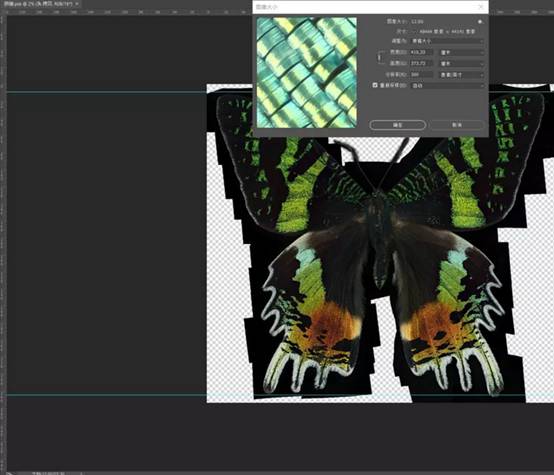Close the Image Size dialog with X icon
Viewport: 554px width, 475px height.
tap(481, 7)
